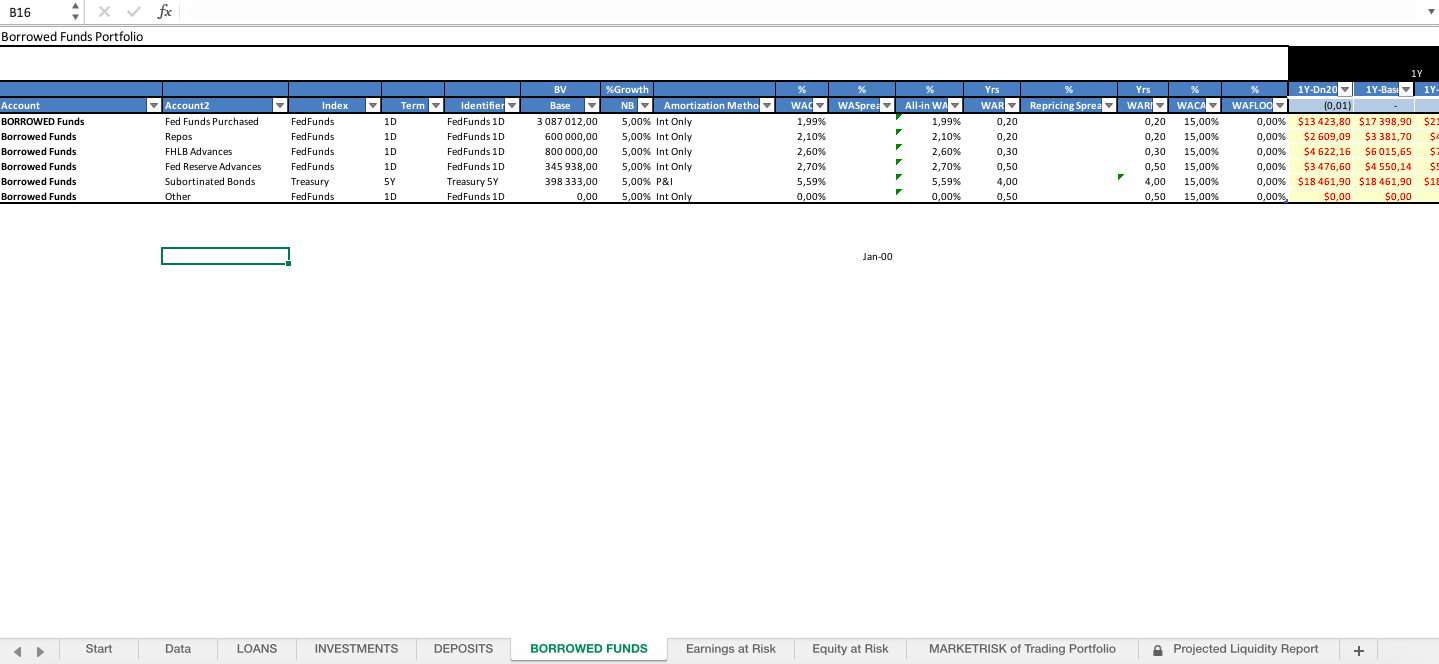The width and height of the screenshot is (1439, 664).
Task: Select the Other account cell
Action: pos(225,197)
